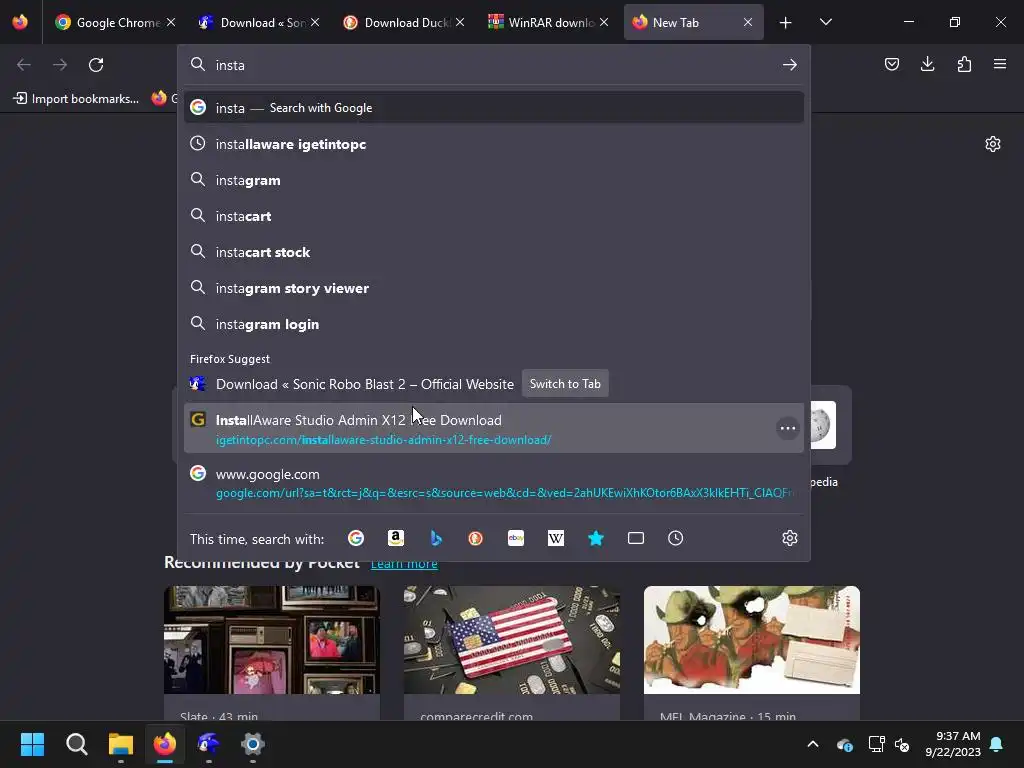Click Switch to Tab button

pyautogui.click(x=565, y=384)
